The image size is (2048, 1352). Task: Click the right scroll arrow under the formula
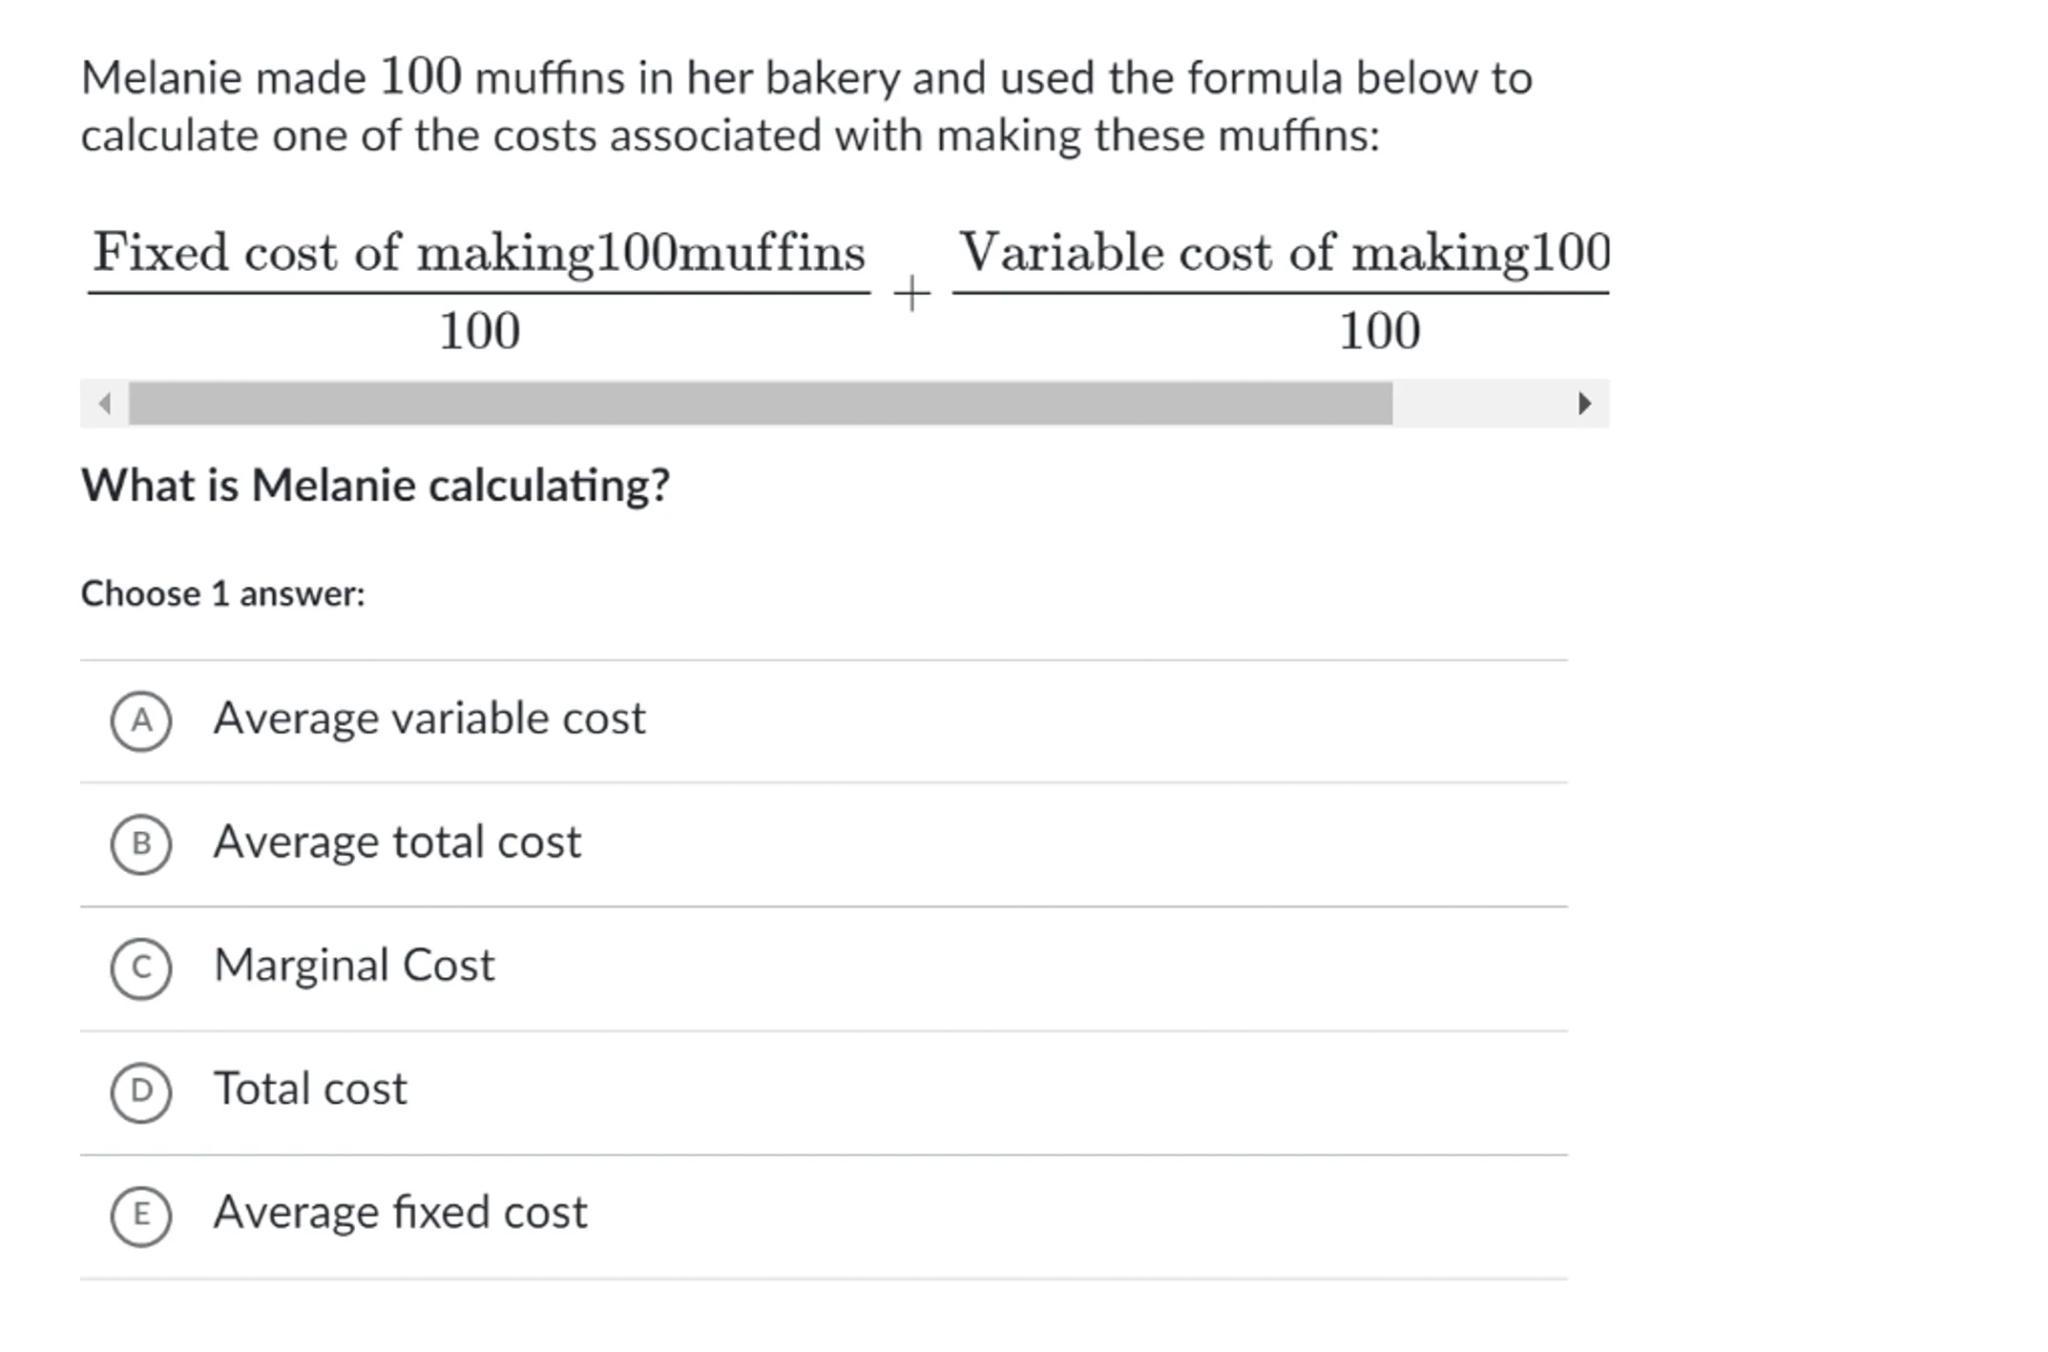coord(1584,404)
